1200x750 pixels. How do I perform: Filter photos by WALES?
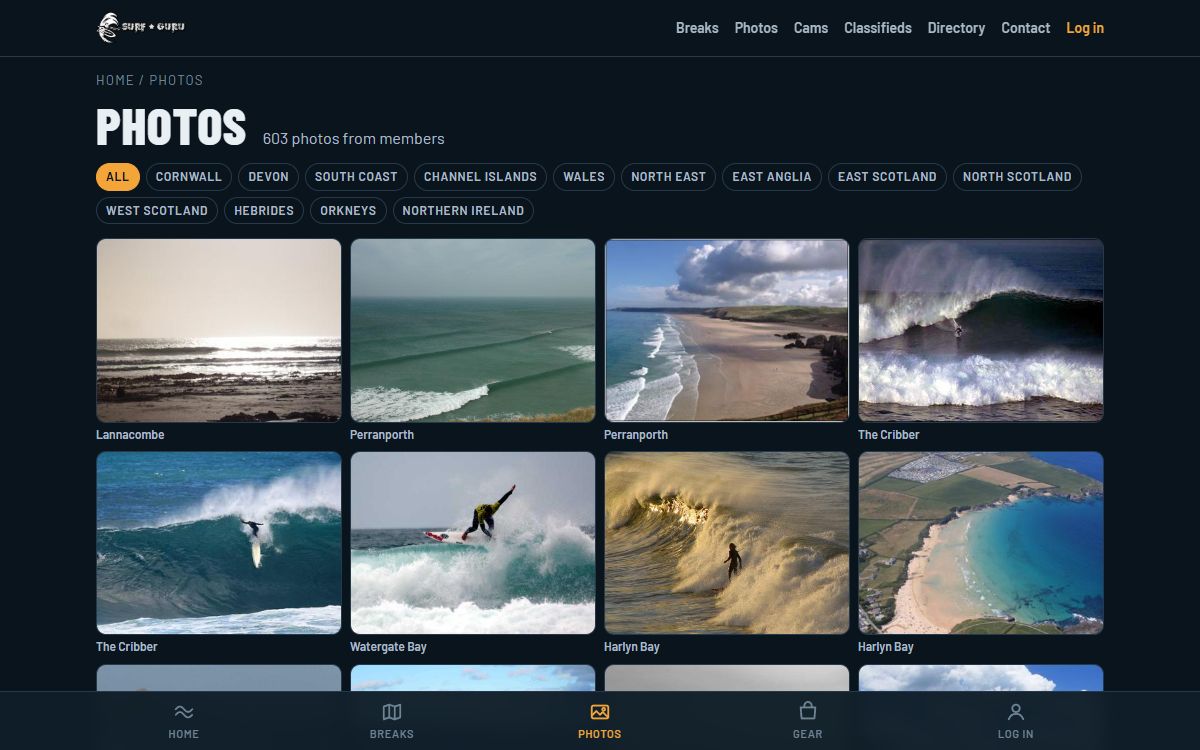[x=584, y=177]
